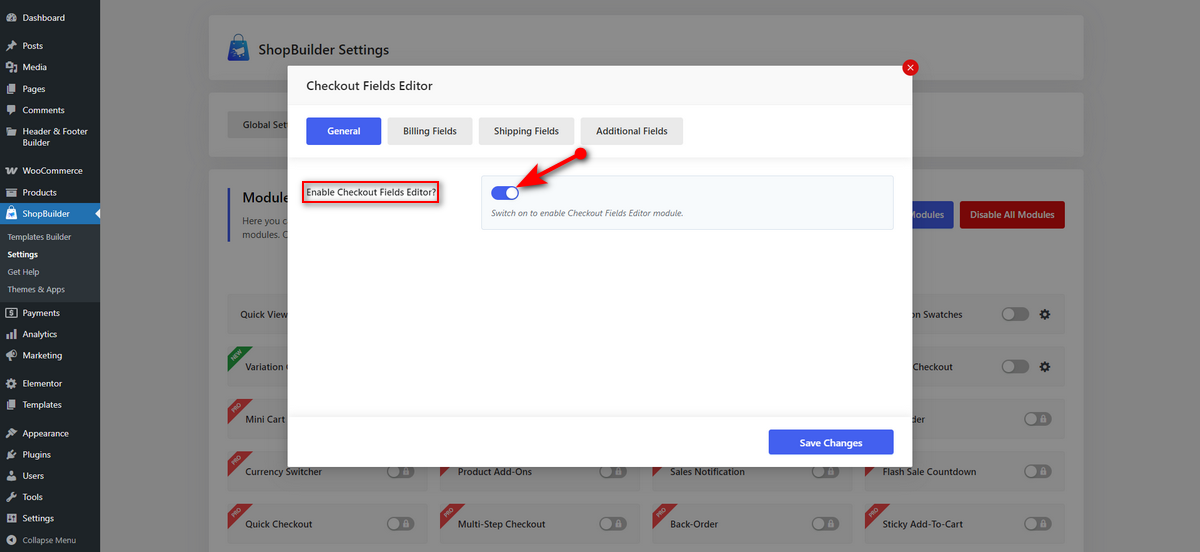Screen dimensions: 1200x552
Task: Open the Pages icon in sidebar
Action: coord(10,89)
